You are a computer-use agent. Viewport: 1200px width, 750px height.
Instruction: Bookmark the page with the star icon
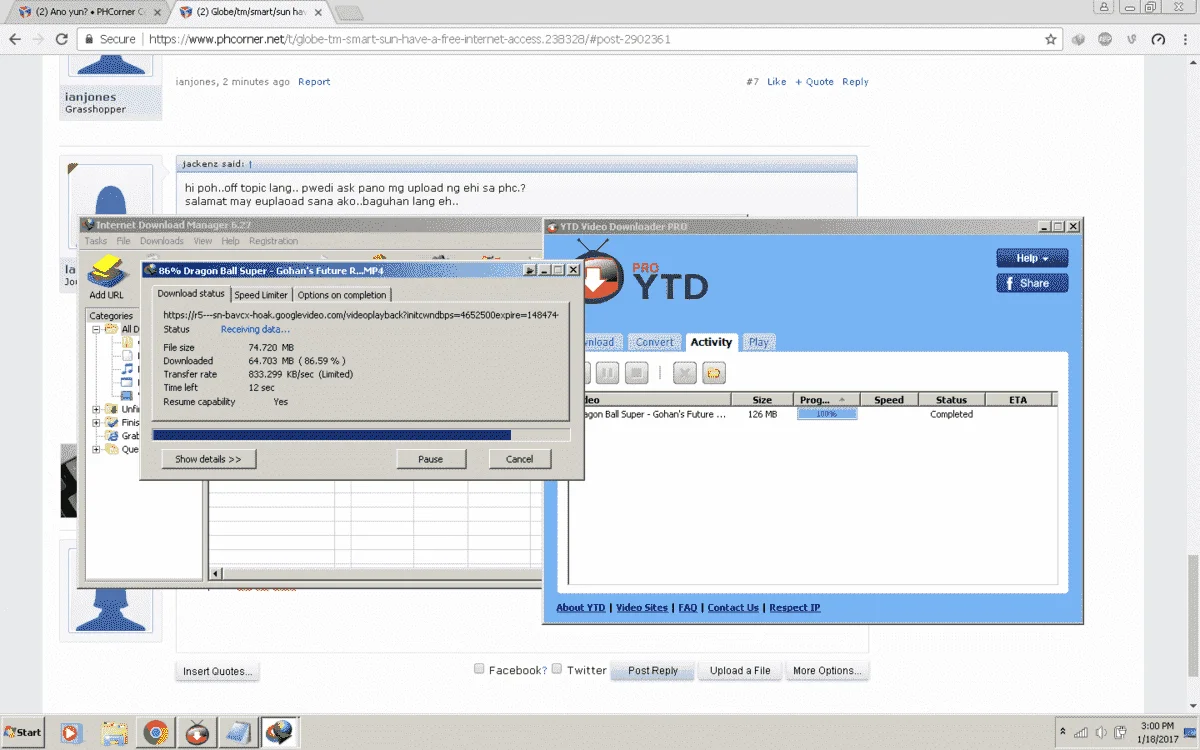click(x=1051, y=39)
